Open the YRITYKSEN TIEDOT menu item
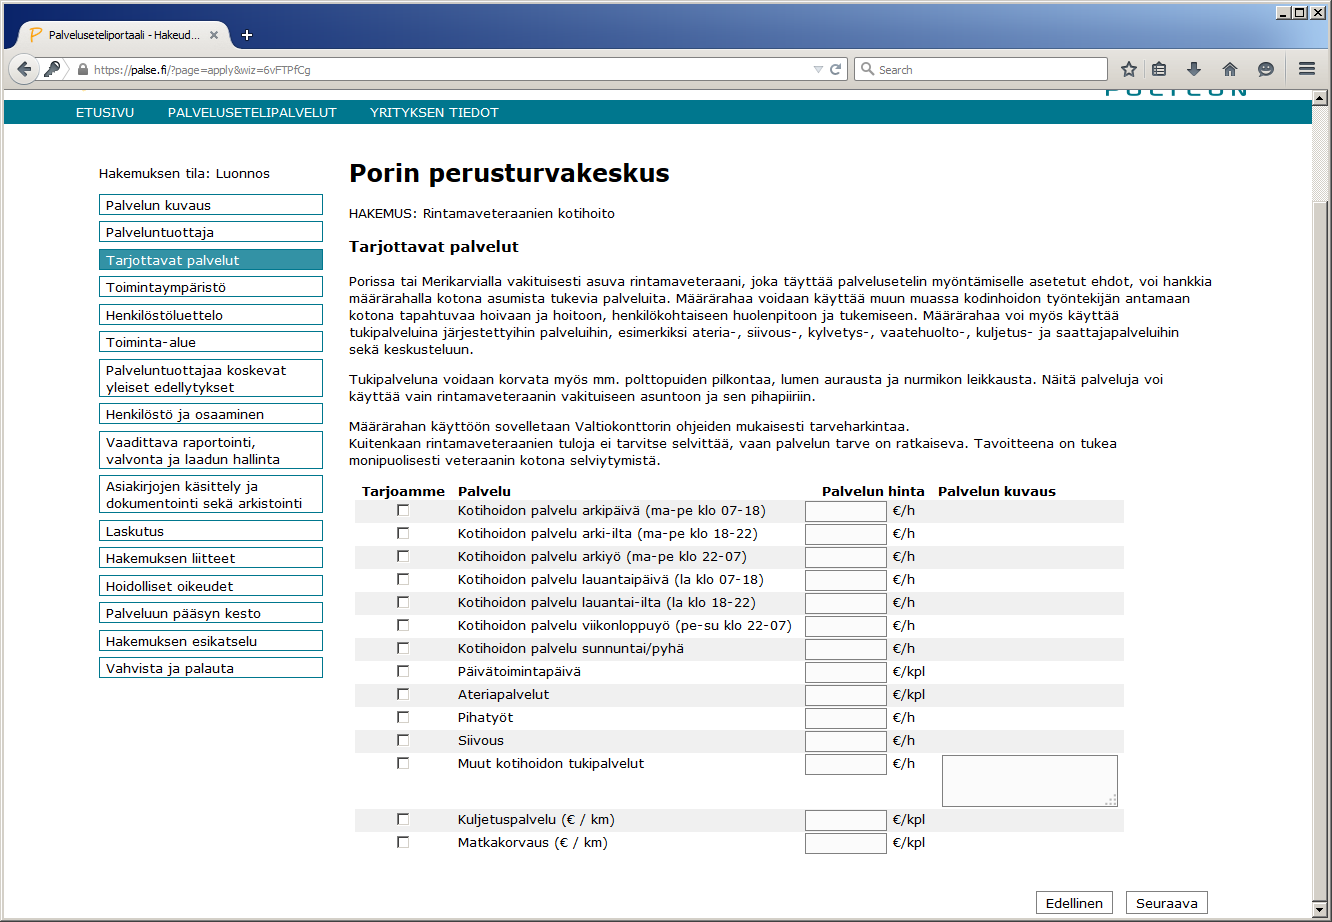Image resolution: width=1332 pixels, height=922 pixels. pos(434,113)
